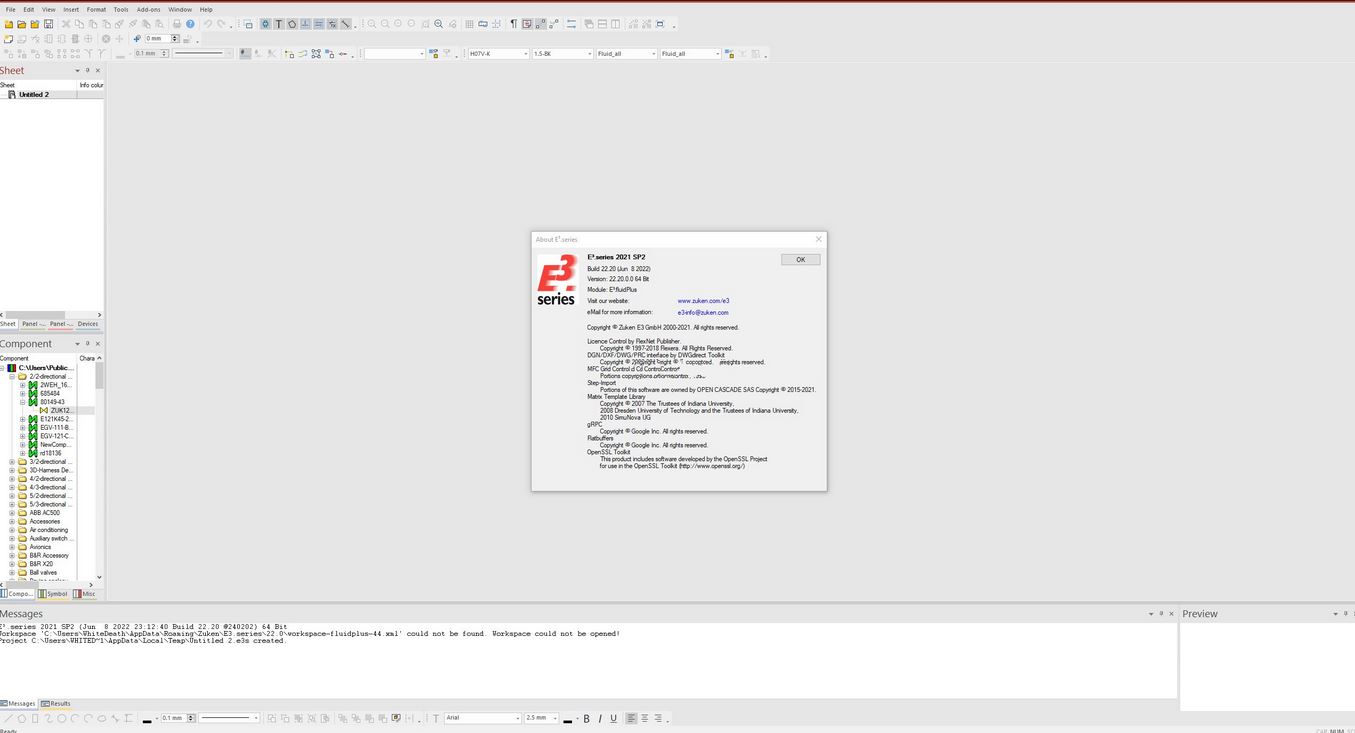Click the Undo arrow icon
This screenshot has height=733, width=1355.
click(207, 24)
